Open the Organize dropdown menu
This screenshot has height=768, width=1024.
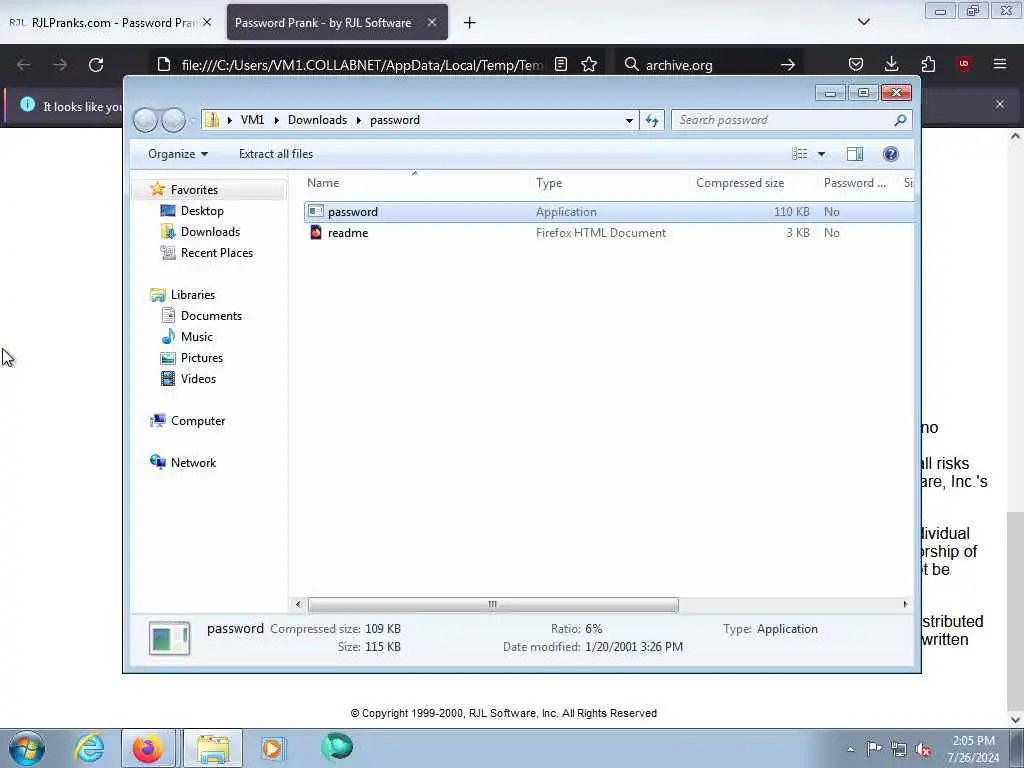pyautogui.click(x=178, y=154)
